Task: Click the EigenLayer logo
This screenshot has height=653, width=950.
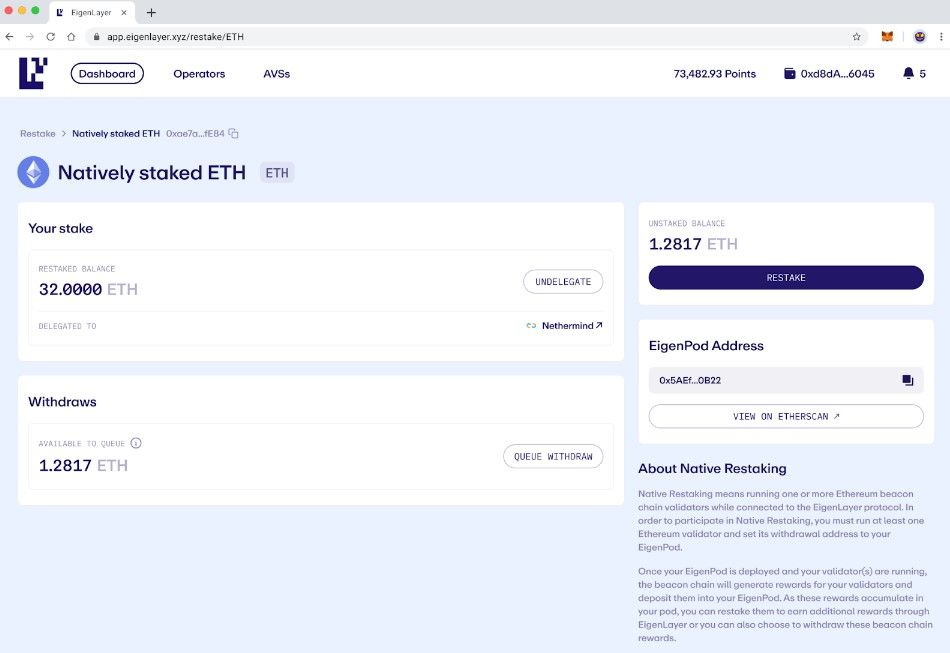Action: point(33,73)
